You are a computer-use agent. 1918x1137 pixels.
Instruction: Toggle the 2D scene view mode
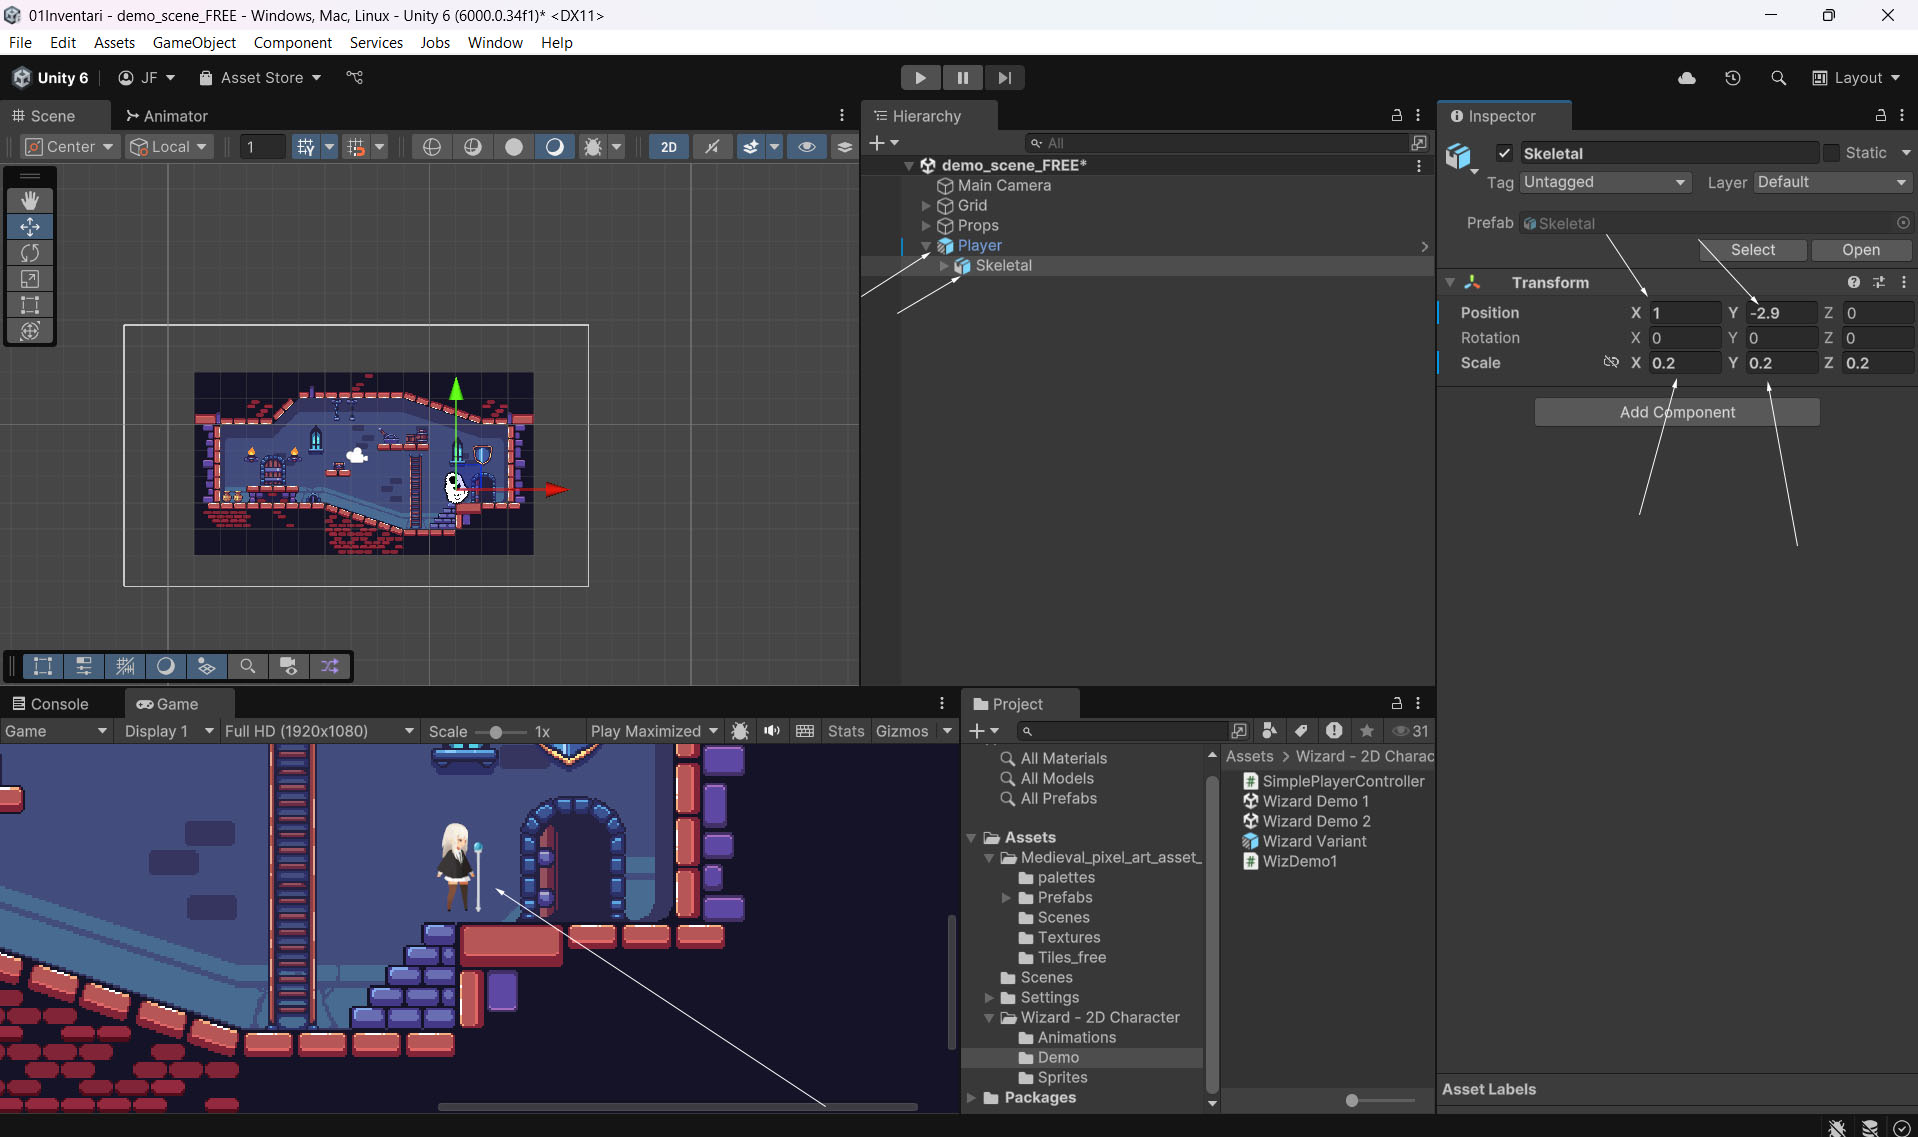(x=668, y=147)
